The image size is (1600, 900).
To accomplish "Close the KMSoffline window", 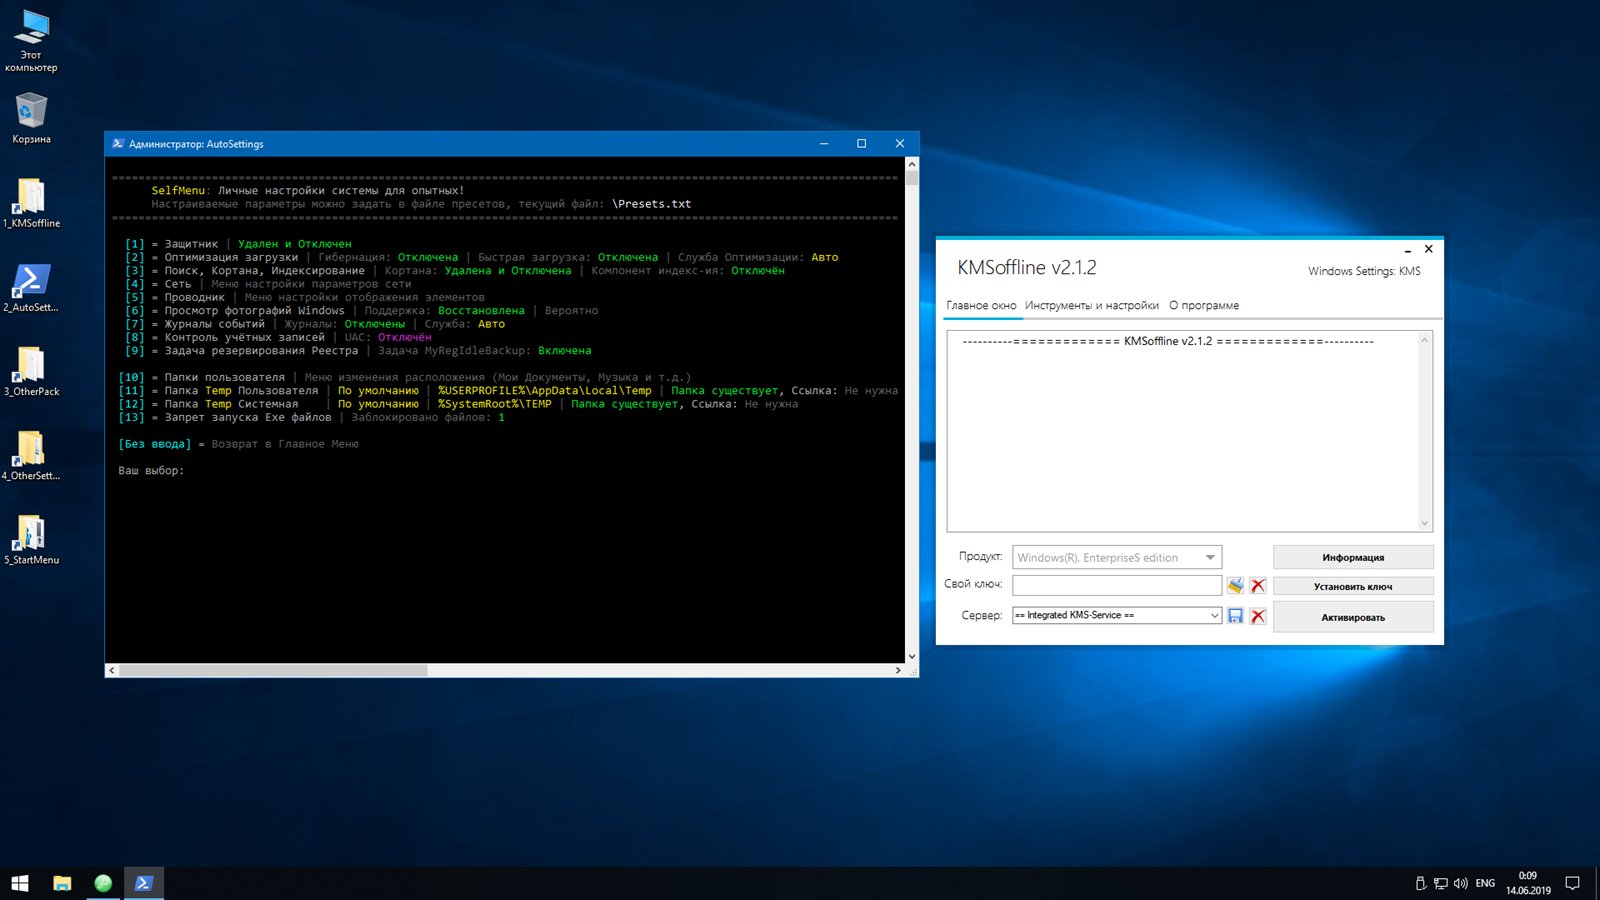I will click(1429, 249).
